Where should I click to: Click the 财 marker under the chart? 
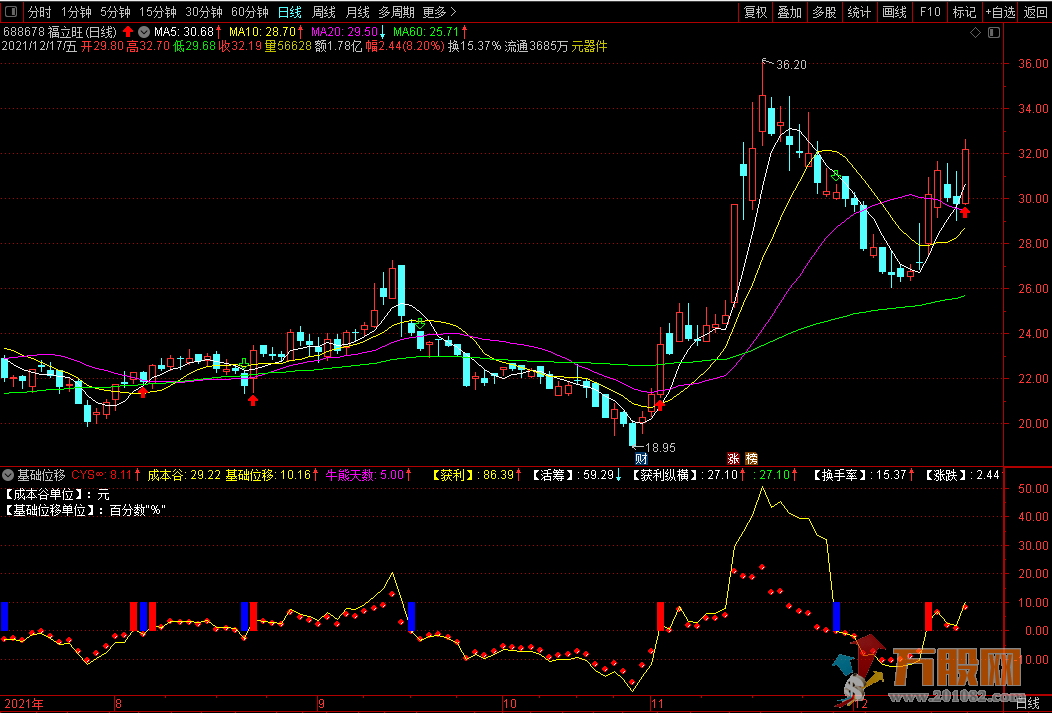[x=641, y=459]
